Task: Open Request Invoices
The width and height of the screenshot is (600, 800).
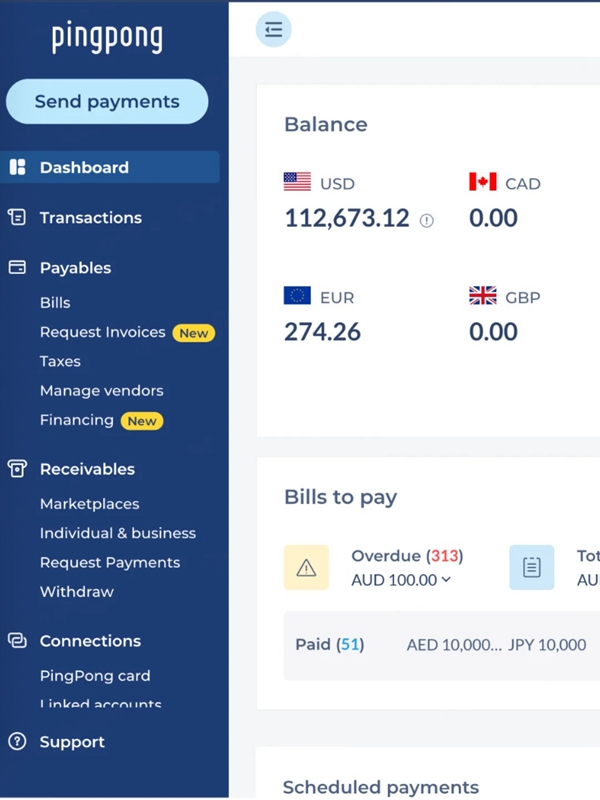Action: pyautogui.click(x=103, y=332)
